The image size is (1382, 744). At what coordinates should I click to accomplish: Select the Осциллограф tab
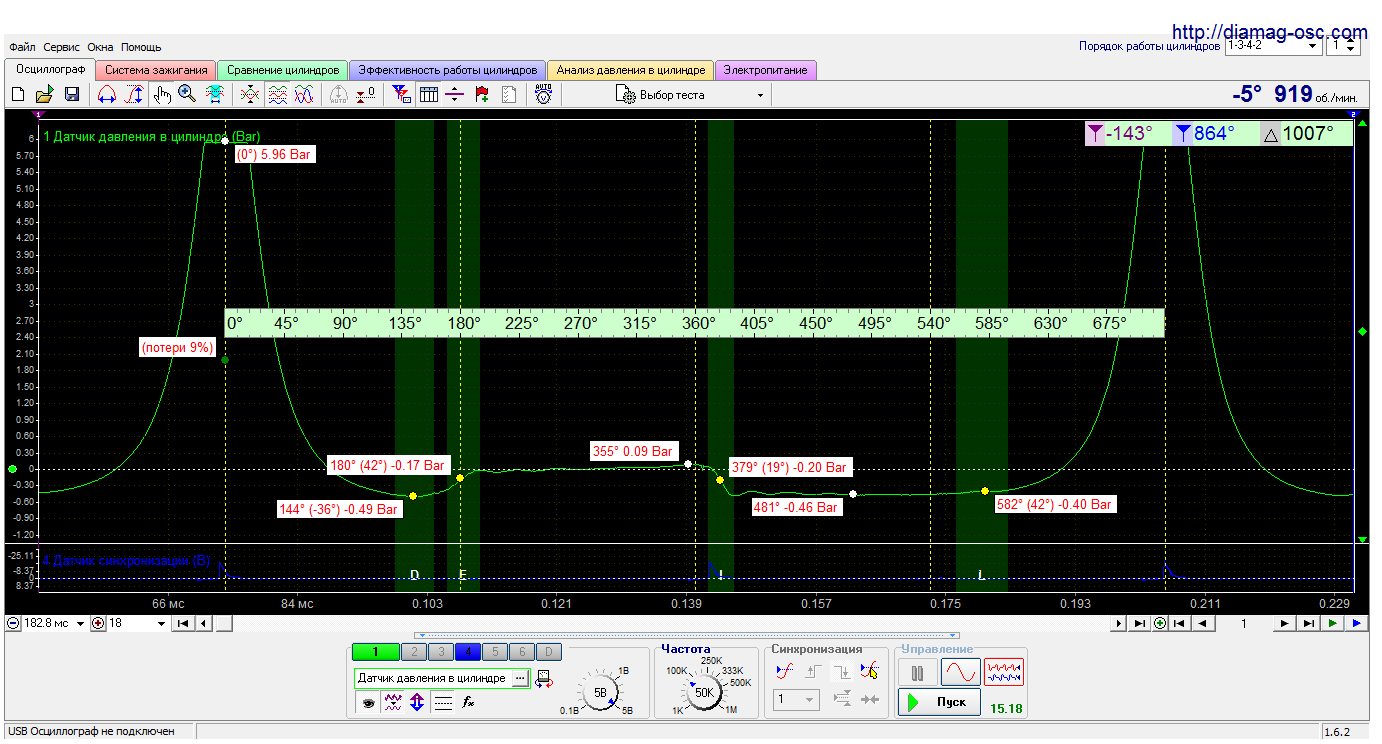(50, 69)
